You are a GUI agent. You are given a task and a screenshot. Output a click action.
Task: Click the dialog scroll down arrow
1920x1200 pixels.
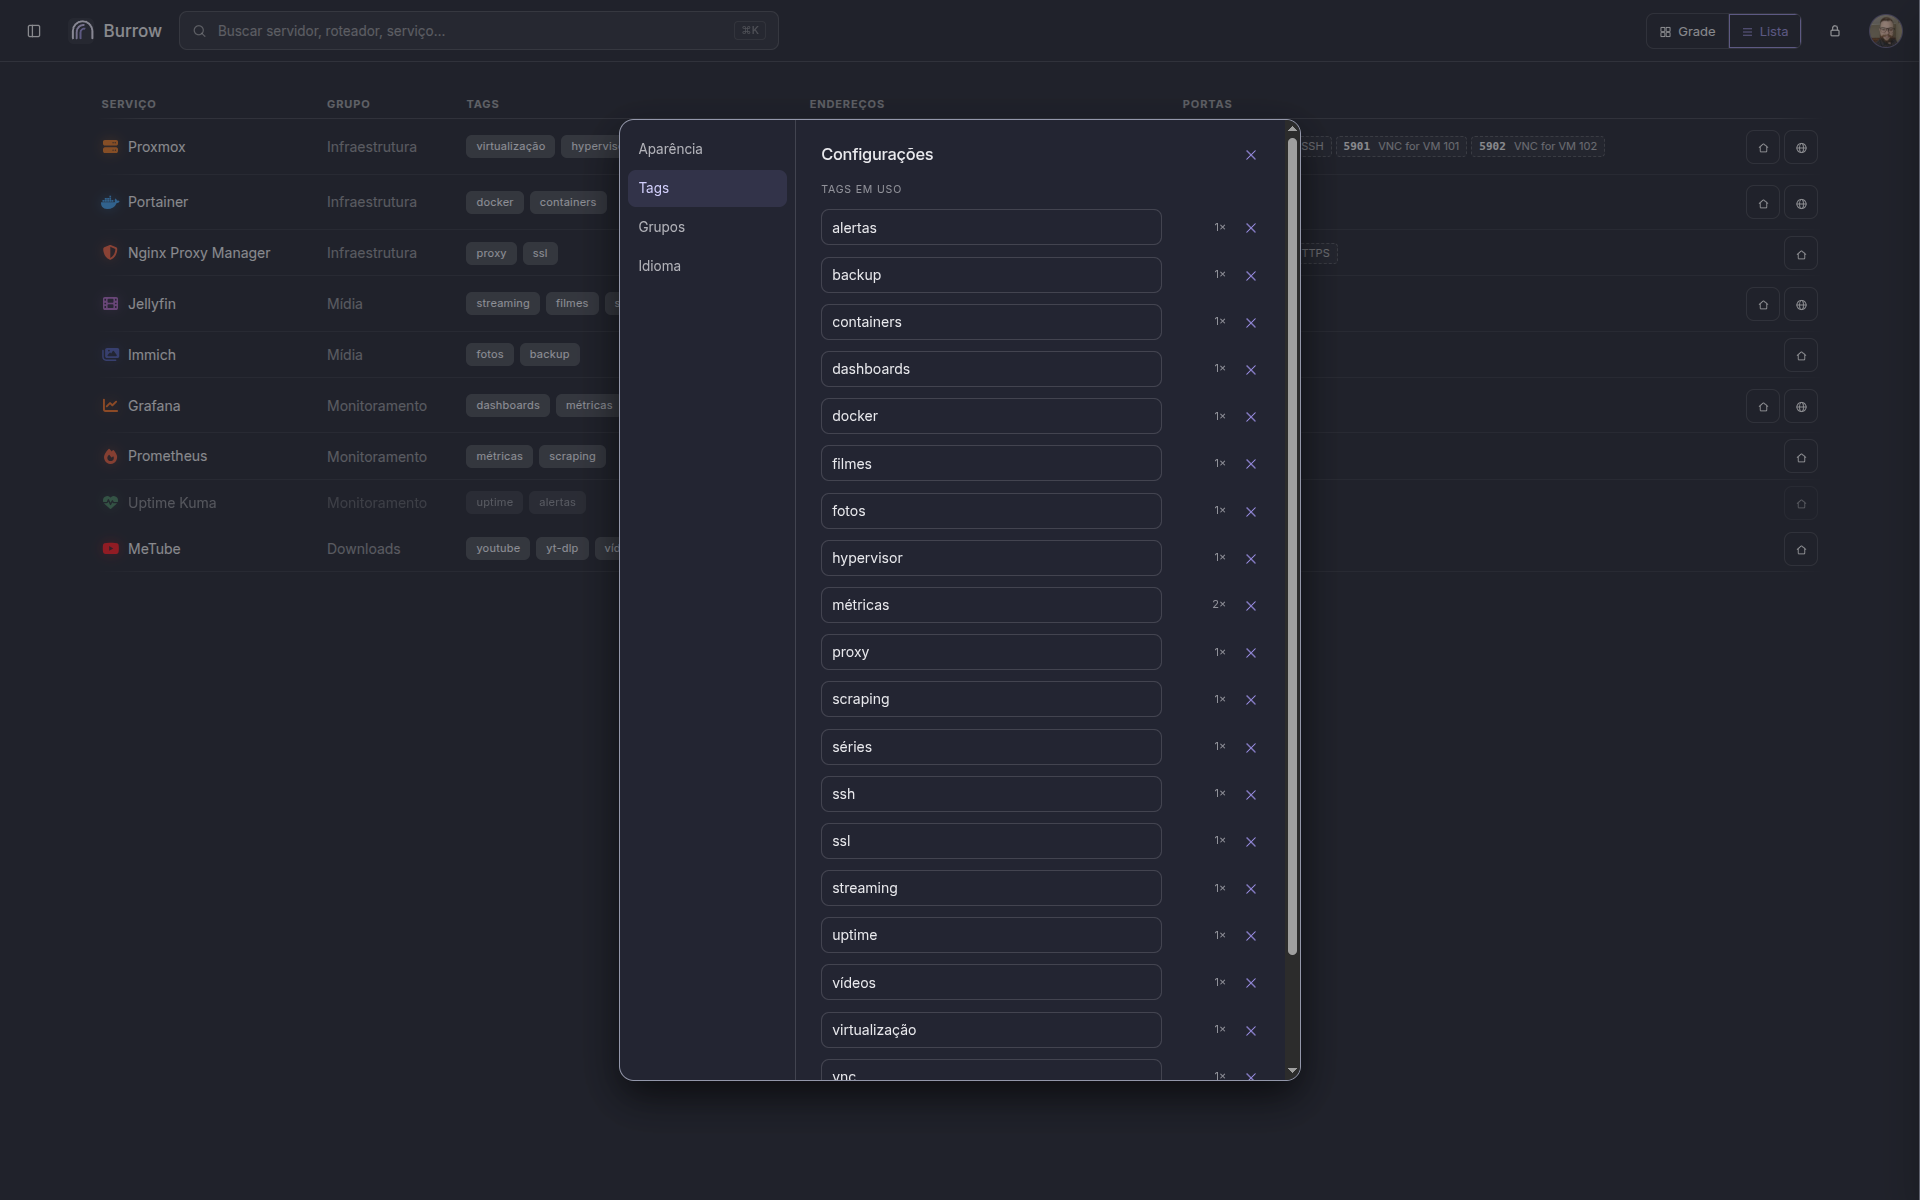click(x=1292, y=1071)
